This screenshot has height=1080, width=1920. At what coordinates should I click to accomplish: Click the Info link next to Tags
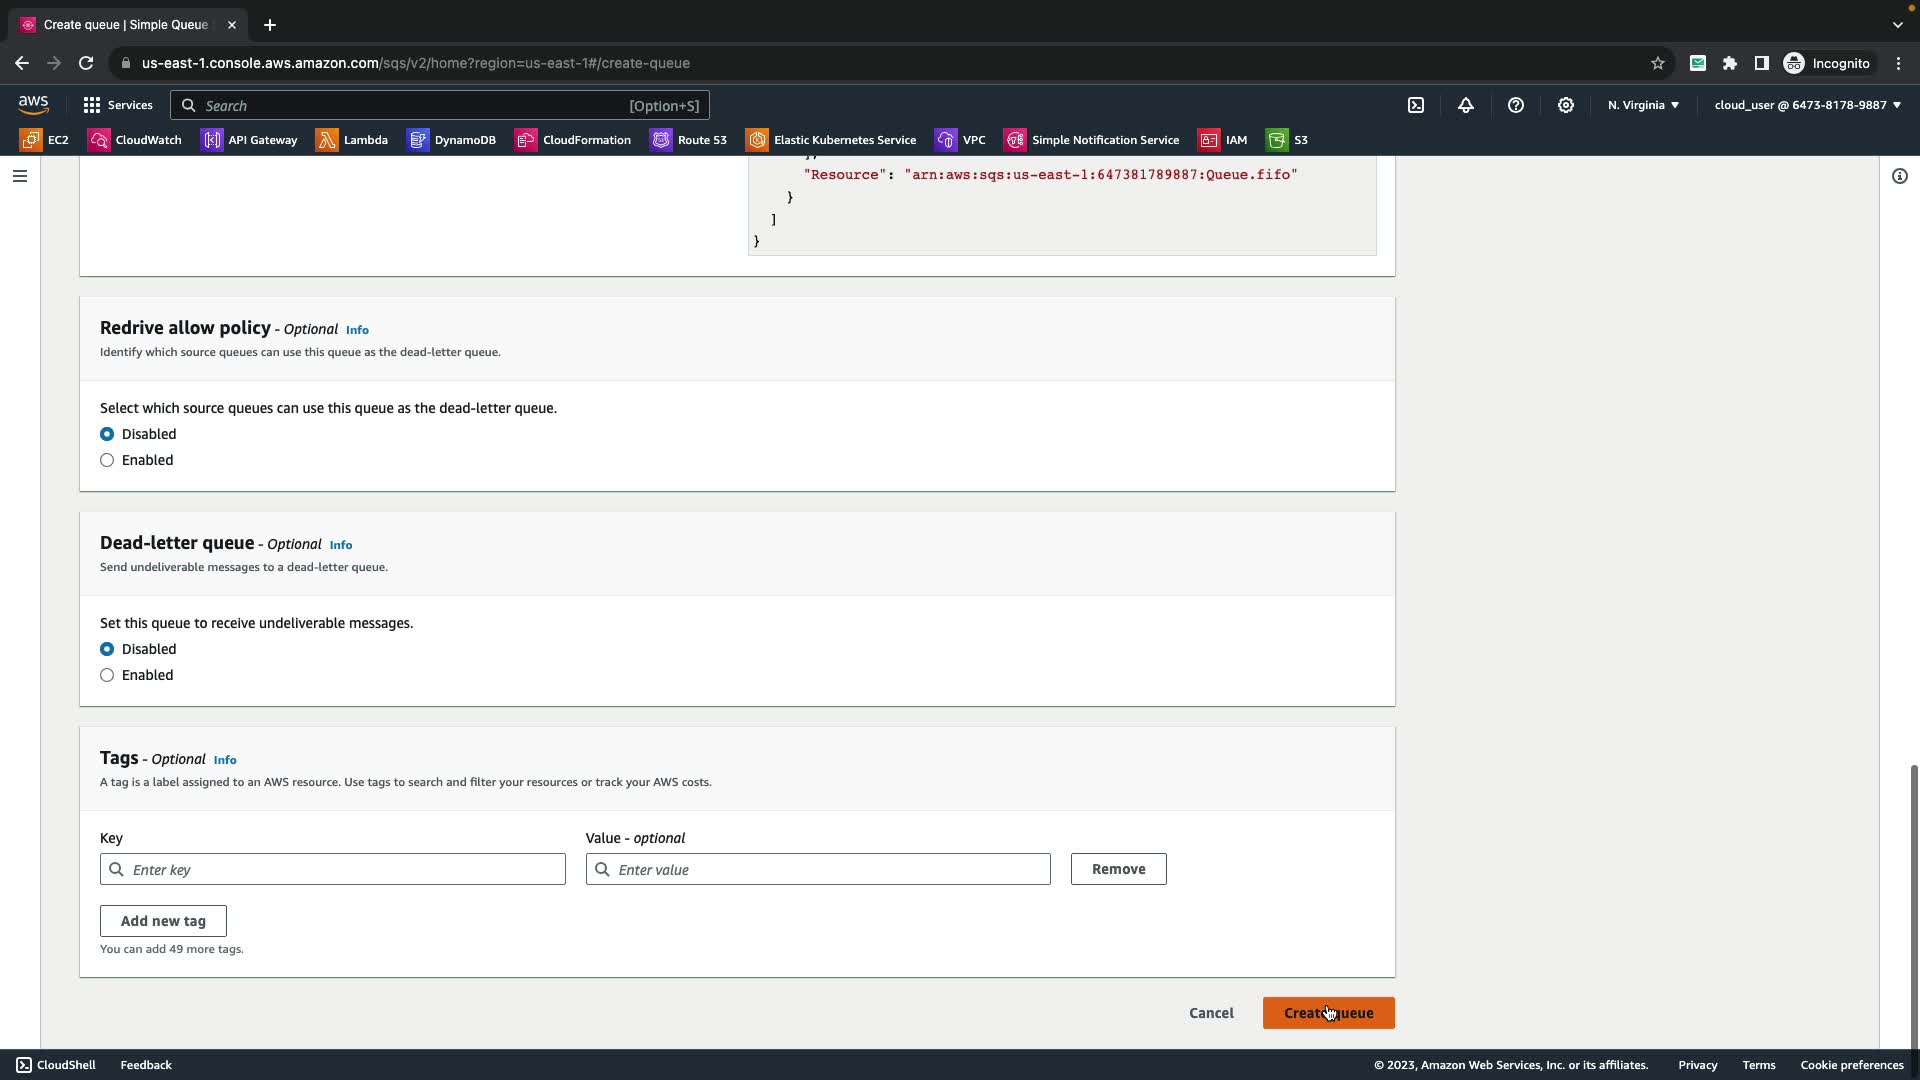pyautogui.click(x=225, y=760)
